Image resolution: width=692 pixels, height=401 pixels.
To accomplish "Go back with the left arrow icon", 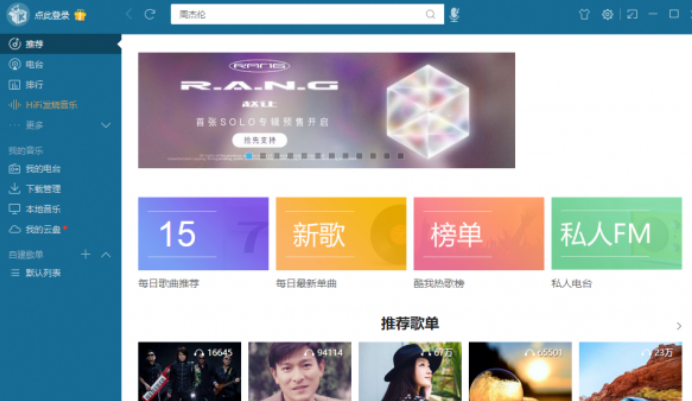I will point(129,14).
